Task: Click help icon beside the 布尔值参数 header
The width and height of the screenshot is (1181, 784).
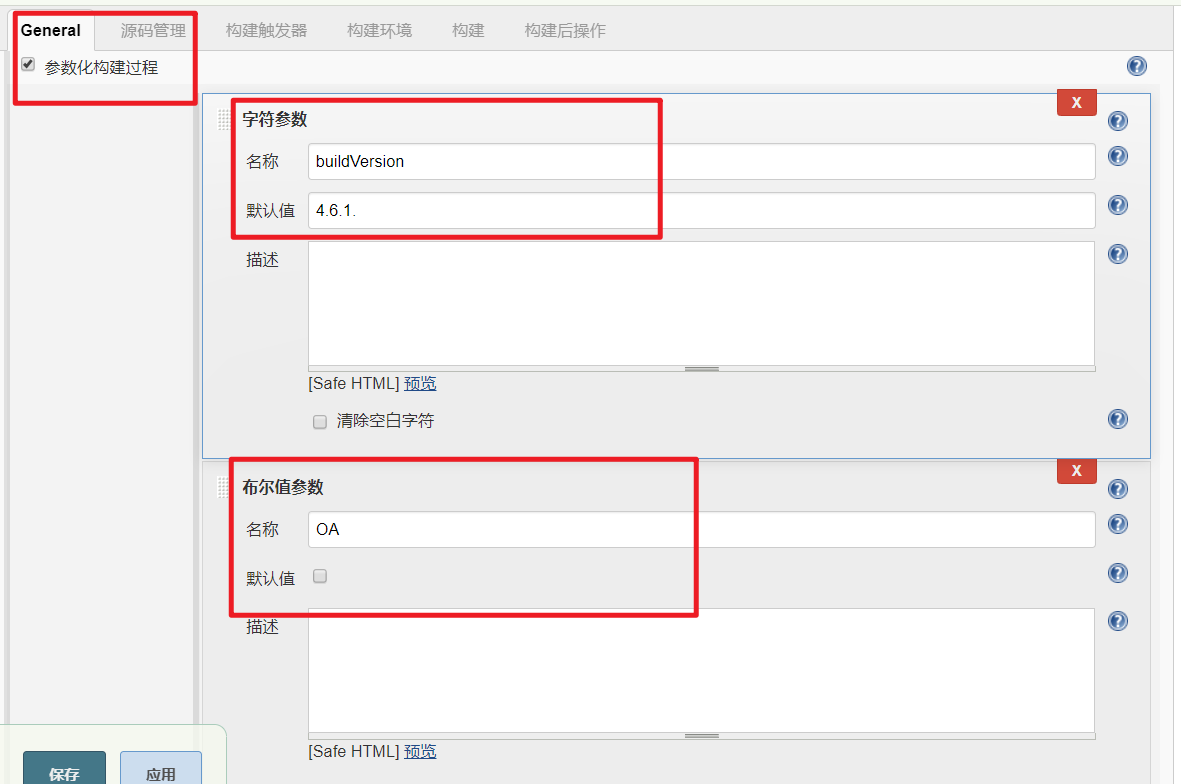Action: coord(1117,488)
